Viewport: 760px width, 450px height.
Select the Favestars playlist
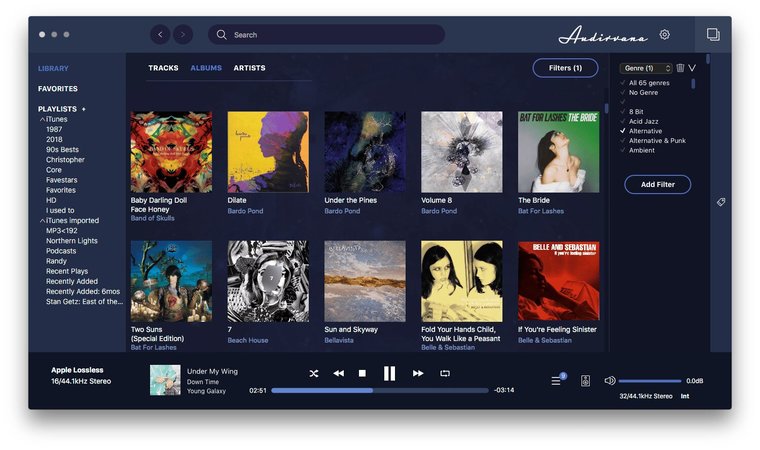[x=62, y=180]
